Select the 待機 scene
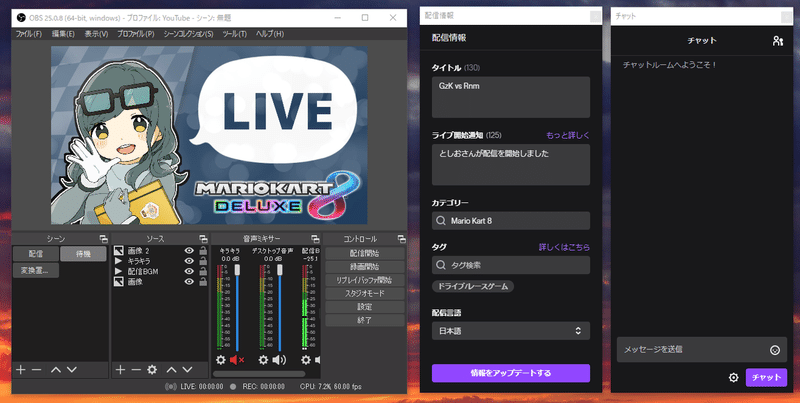 (83, 254)
